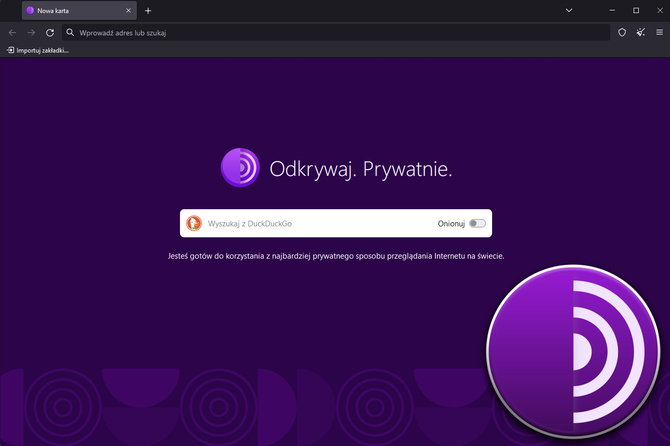Open a new tab with plus button

[x=148, y=11]
